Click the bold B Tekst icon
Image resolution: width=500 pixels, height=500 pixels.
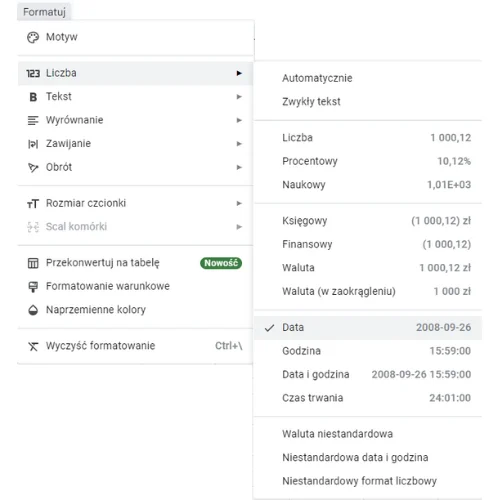click(33, 97)
